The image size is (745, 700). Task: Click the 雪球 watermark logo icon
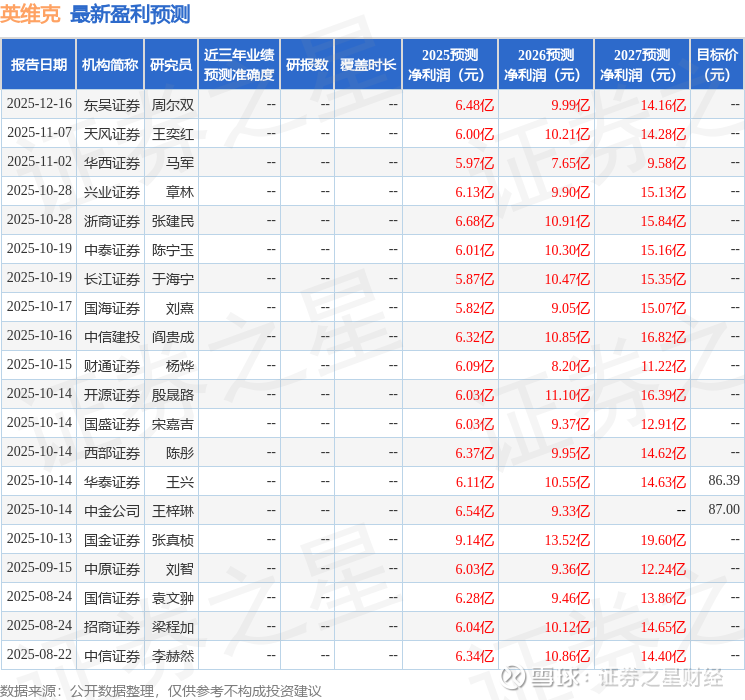point(512,676)
